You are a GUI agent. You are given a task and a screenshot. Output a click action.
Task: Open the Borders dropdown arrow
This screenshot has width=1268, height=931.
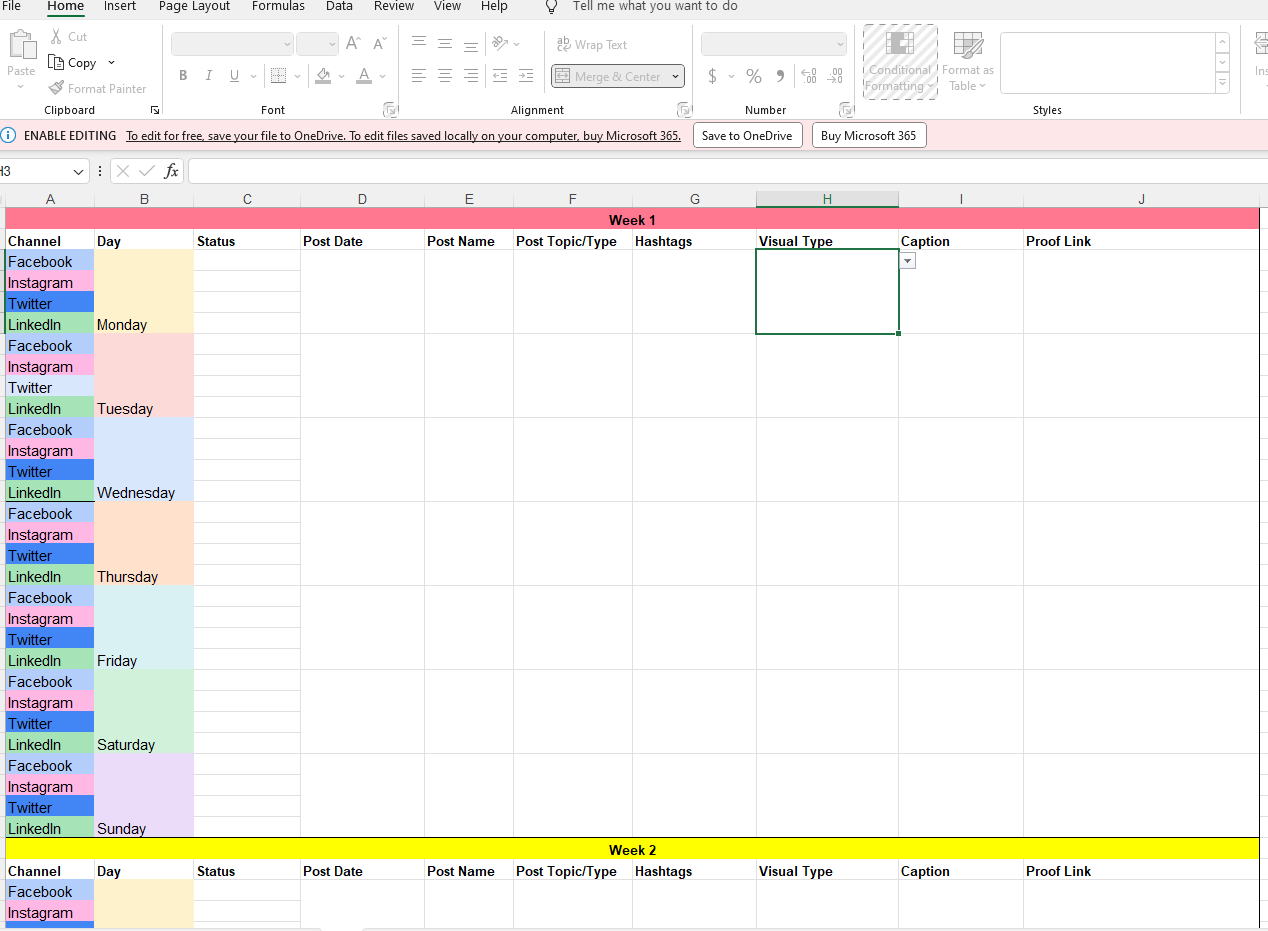coord(297,76)
